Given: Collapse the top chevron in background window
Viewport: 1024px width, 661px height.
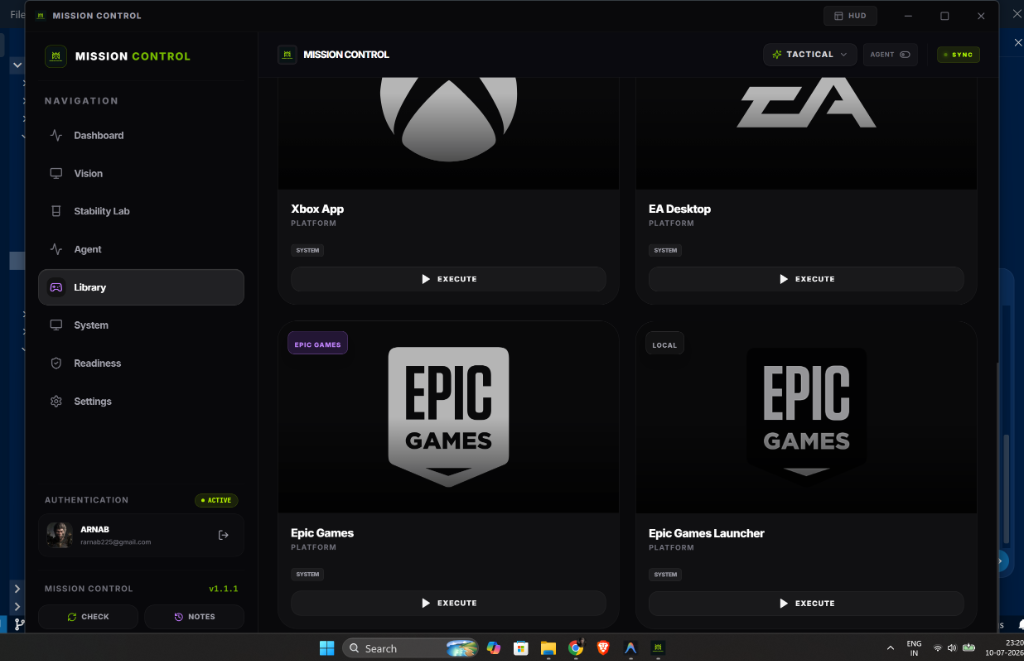Looking at the screenshot, I should 17,65.
